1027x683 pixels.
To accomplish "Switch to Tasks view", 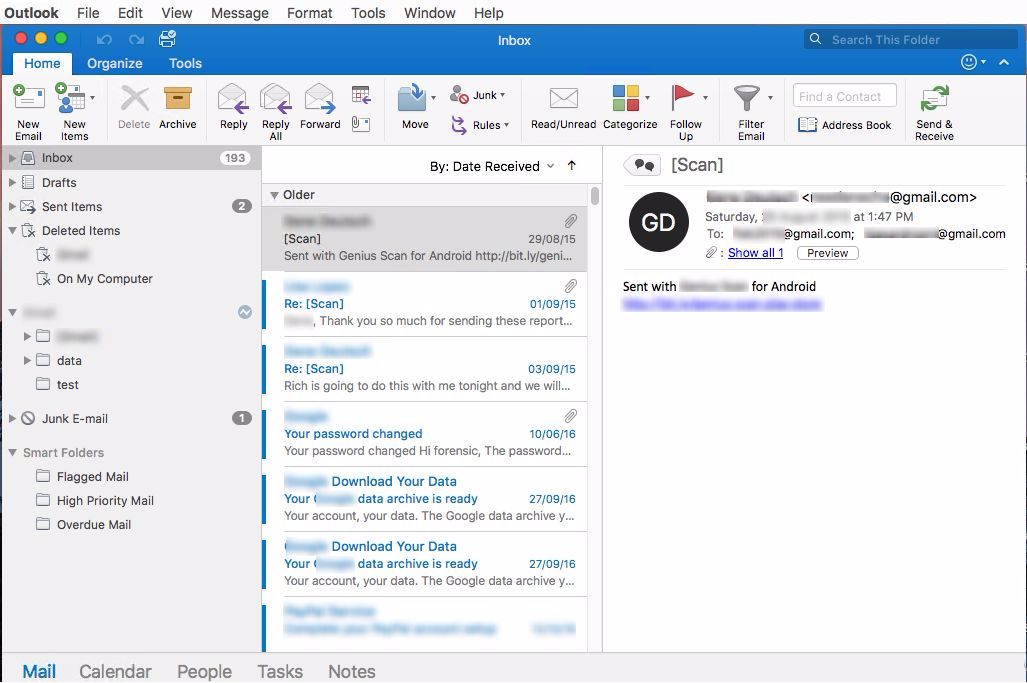I will [280, 671].
